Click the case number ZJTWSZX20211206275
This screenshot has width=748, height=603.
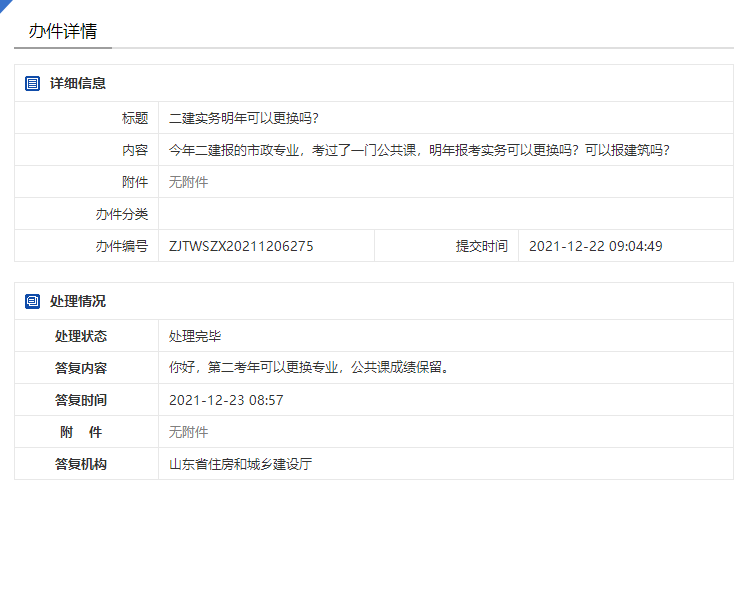tap(241, 246)
